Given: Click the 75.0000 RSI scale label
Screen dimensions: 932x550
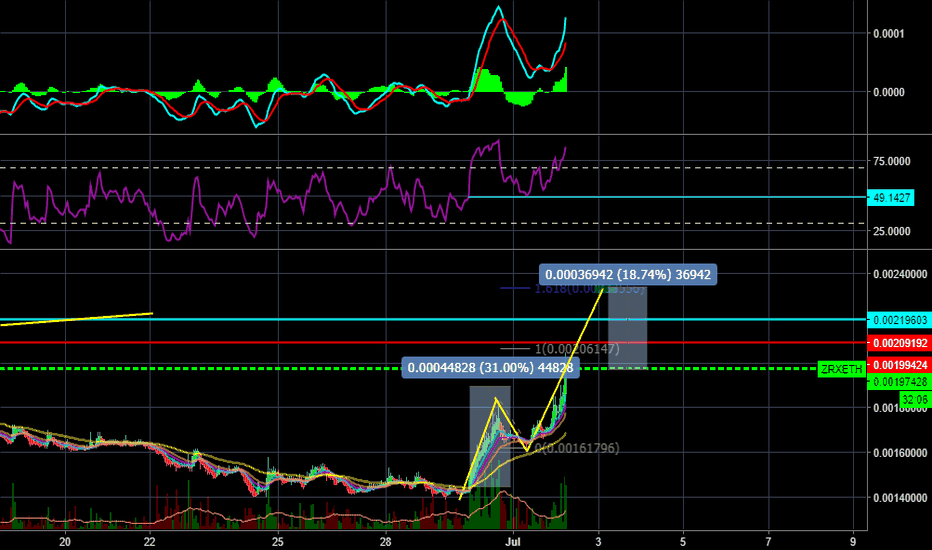Looking at the screenshot, I should (892, 161).
